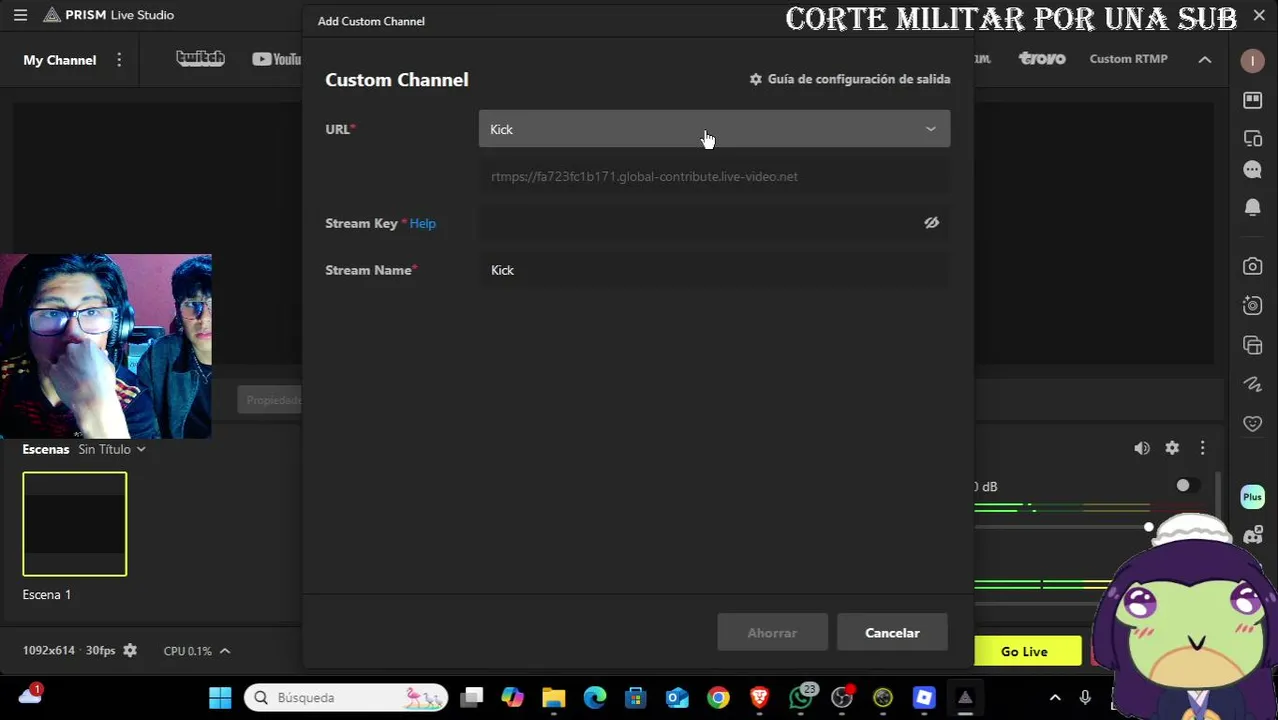Viewport: 1278px width, 720px height.
Task: Expand the Sin Título scene collection dropdown
Action: coord(112,449)
